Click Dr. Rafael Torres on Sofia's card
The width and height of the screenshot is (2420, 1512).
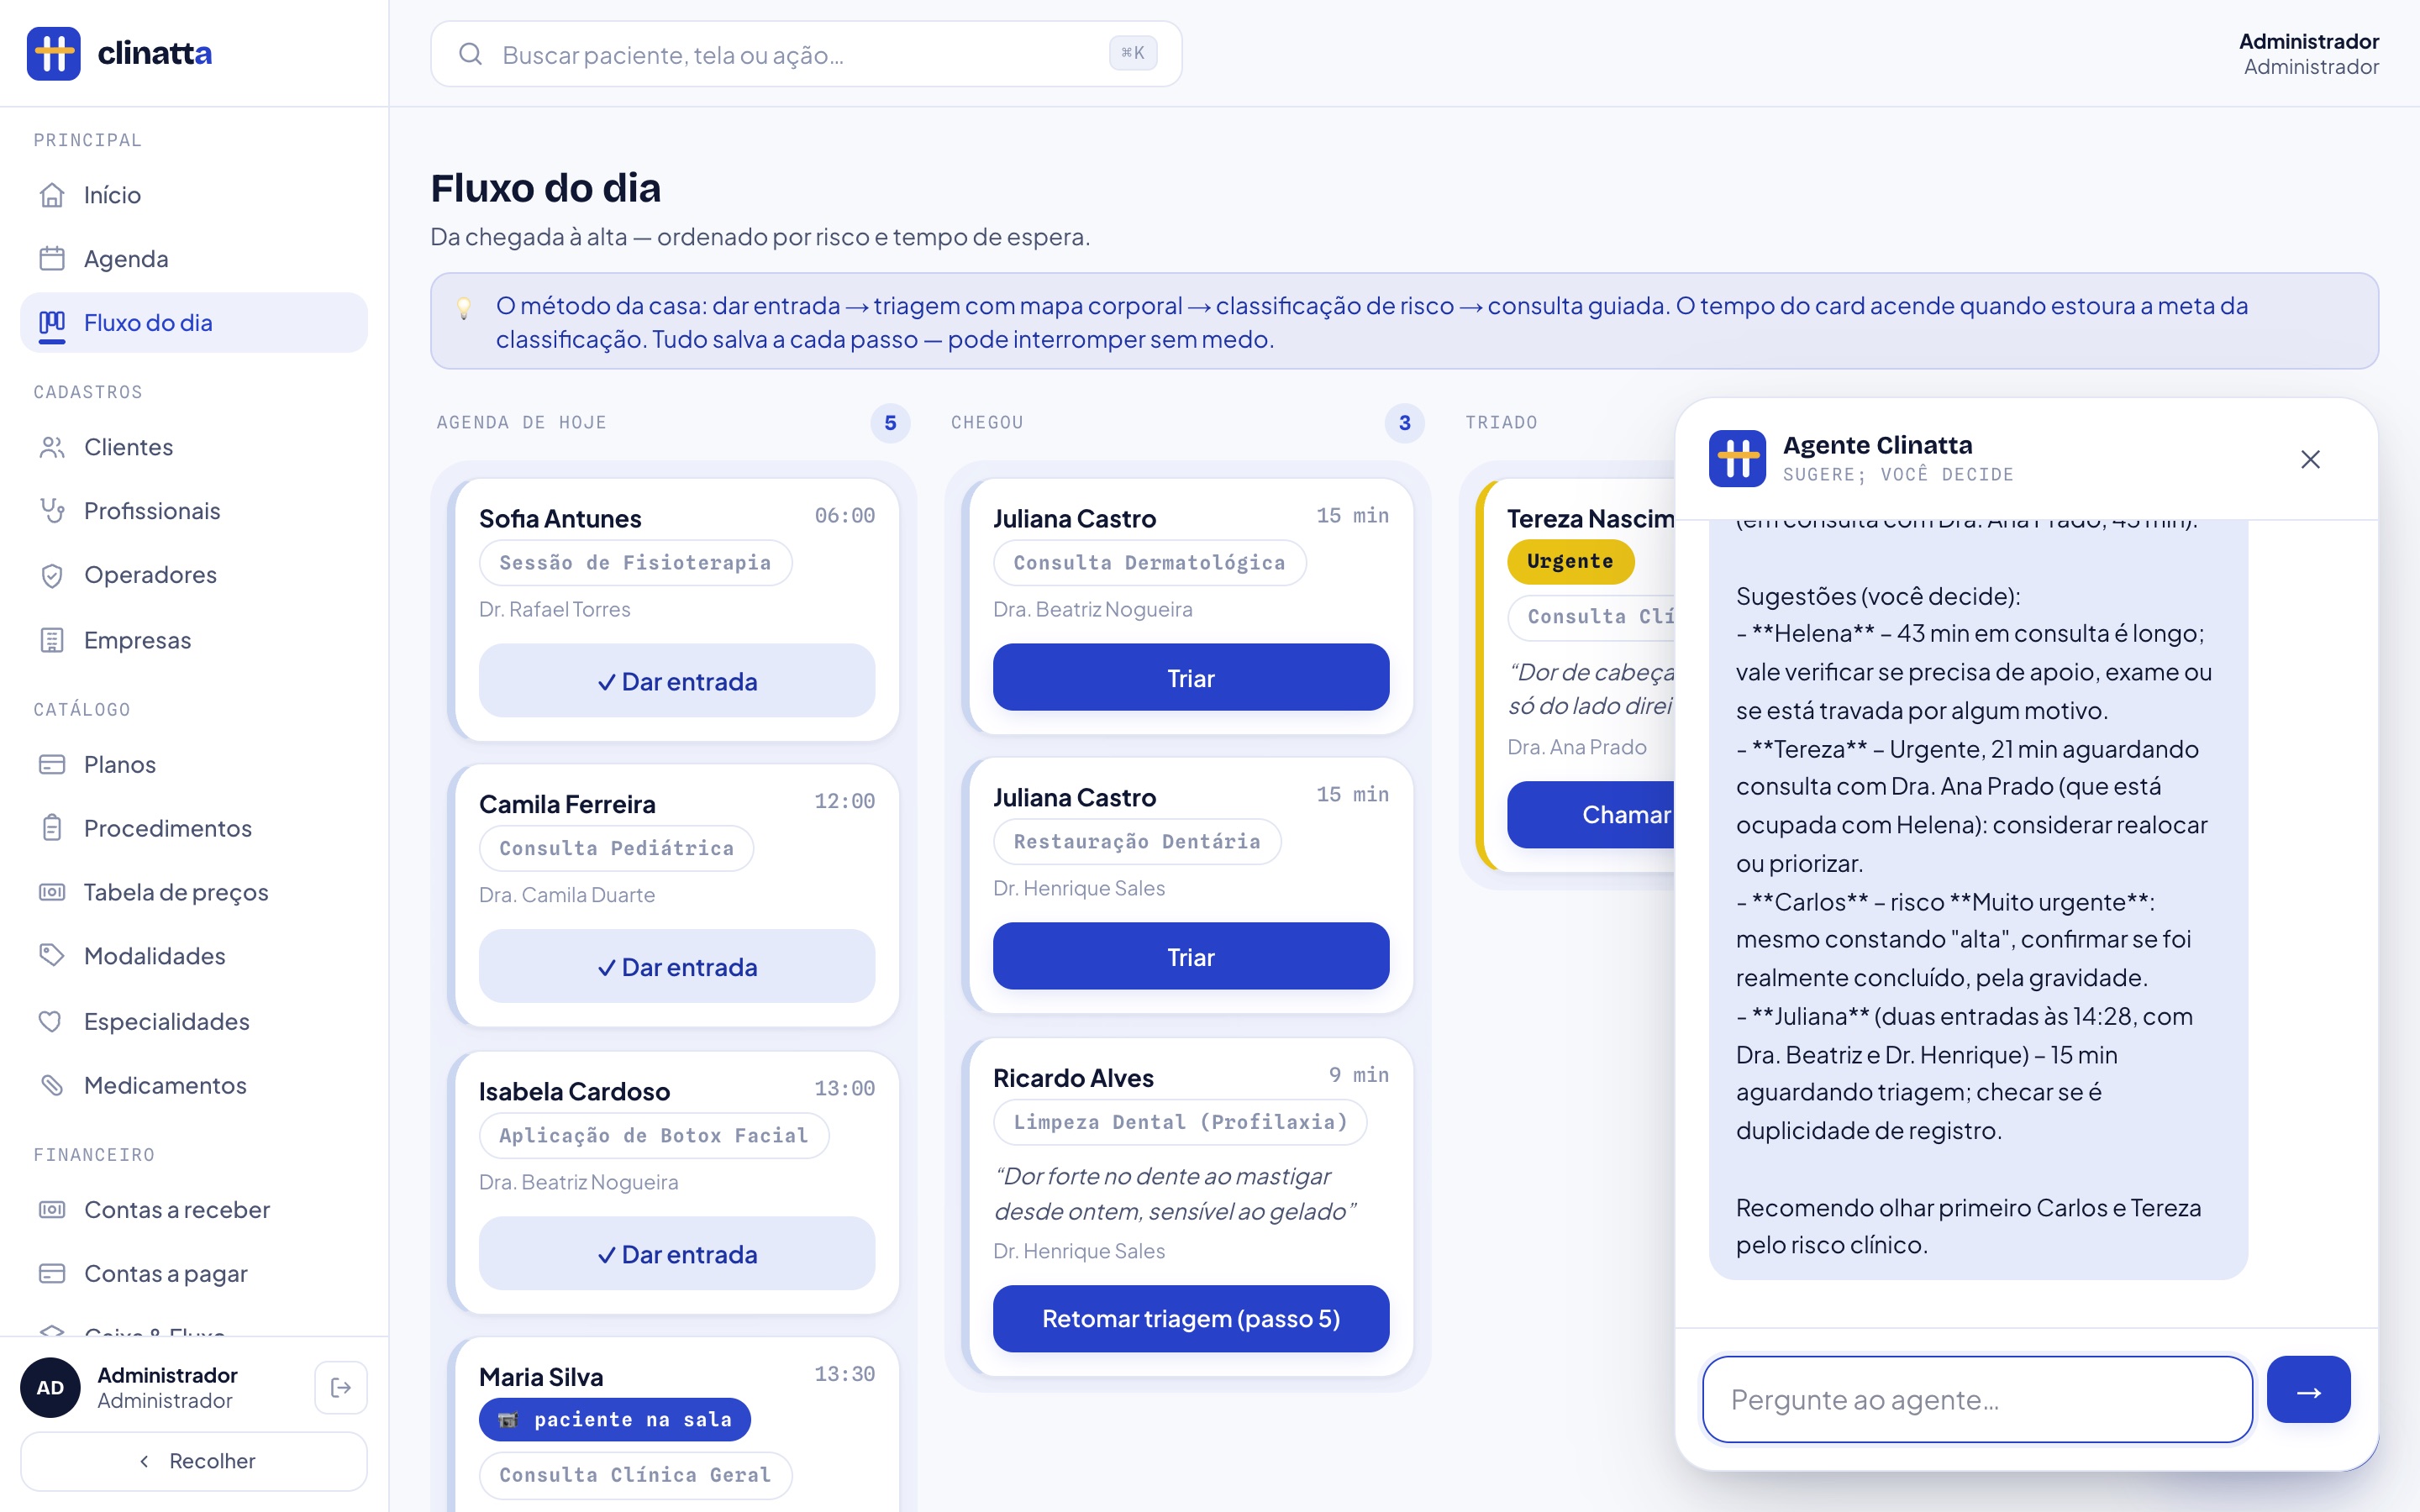pyautogui.click(x=555, y=609)
